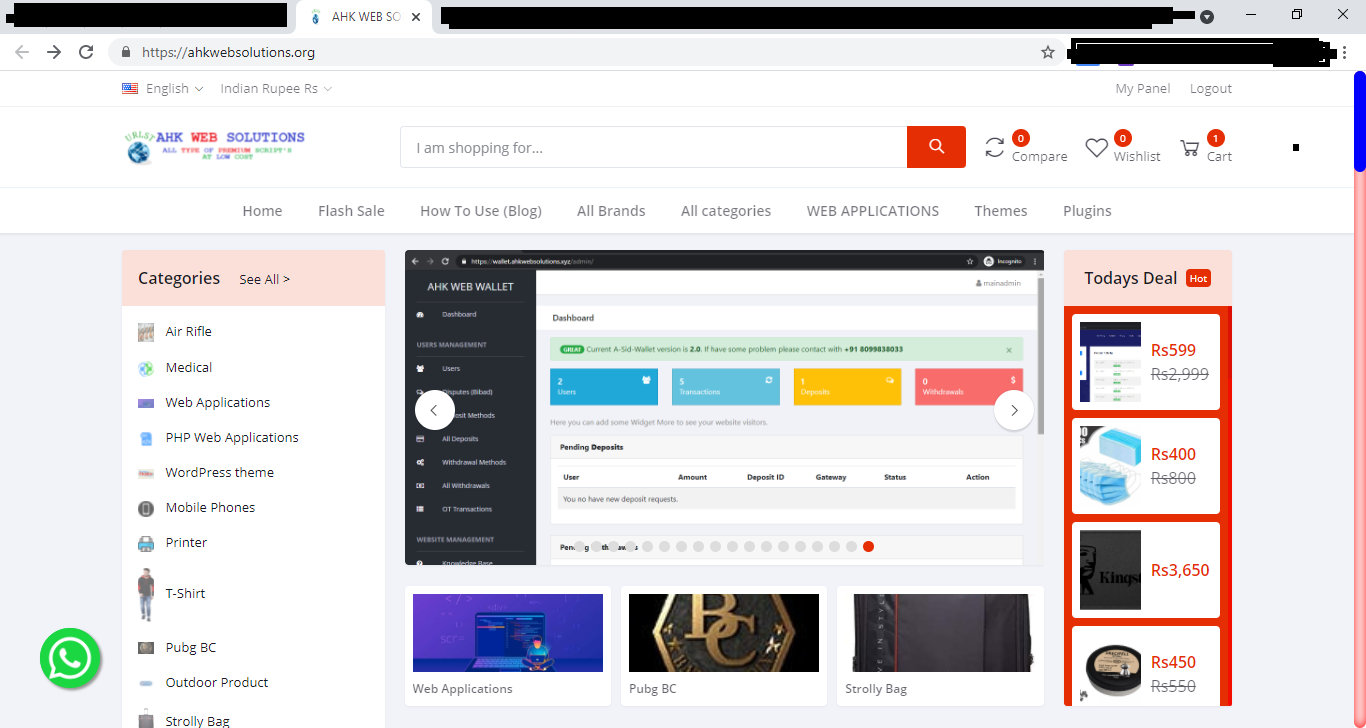Switch to the Flash Sale menu item
This screenshot has width=1366, height=728.
click(x=351, y=210)
